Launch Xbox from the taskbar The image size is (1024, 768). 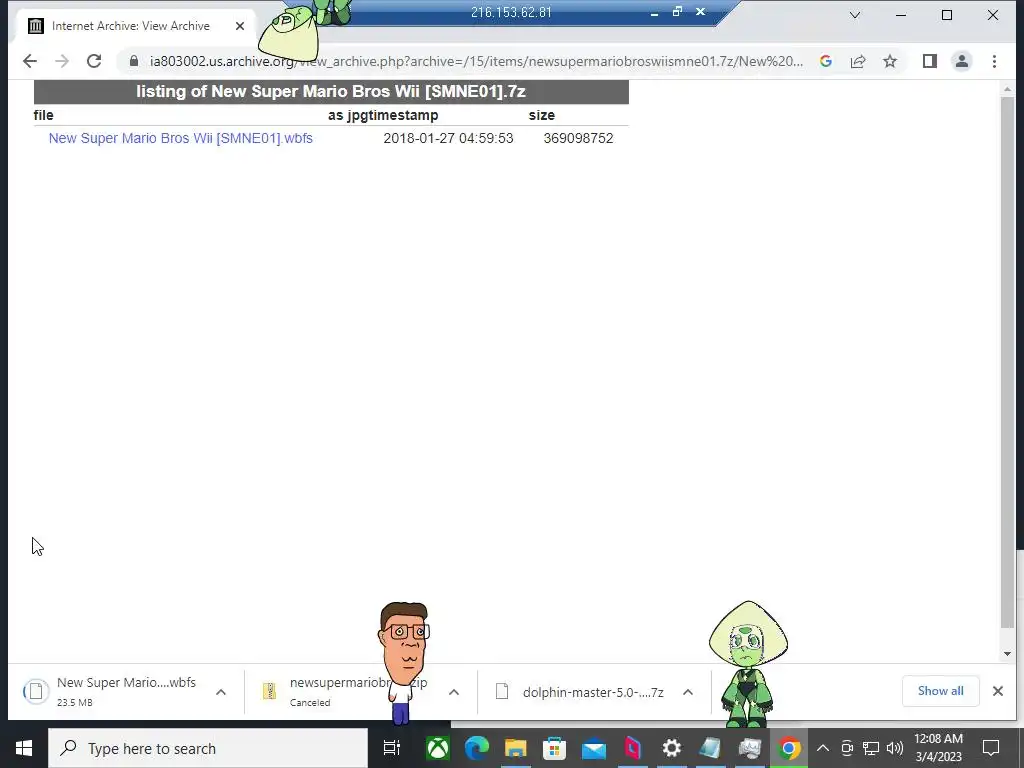(x=438, y=748)
